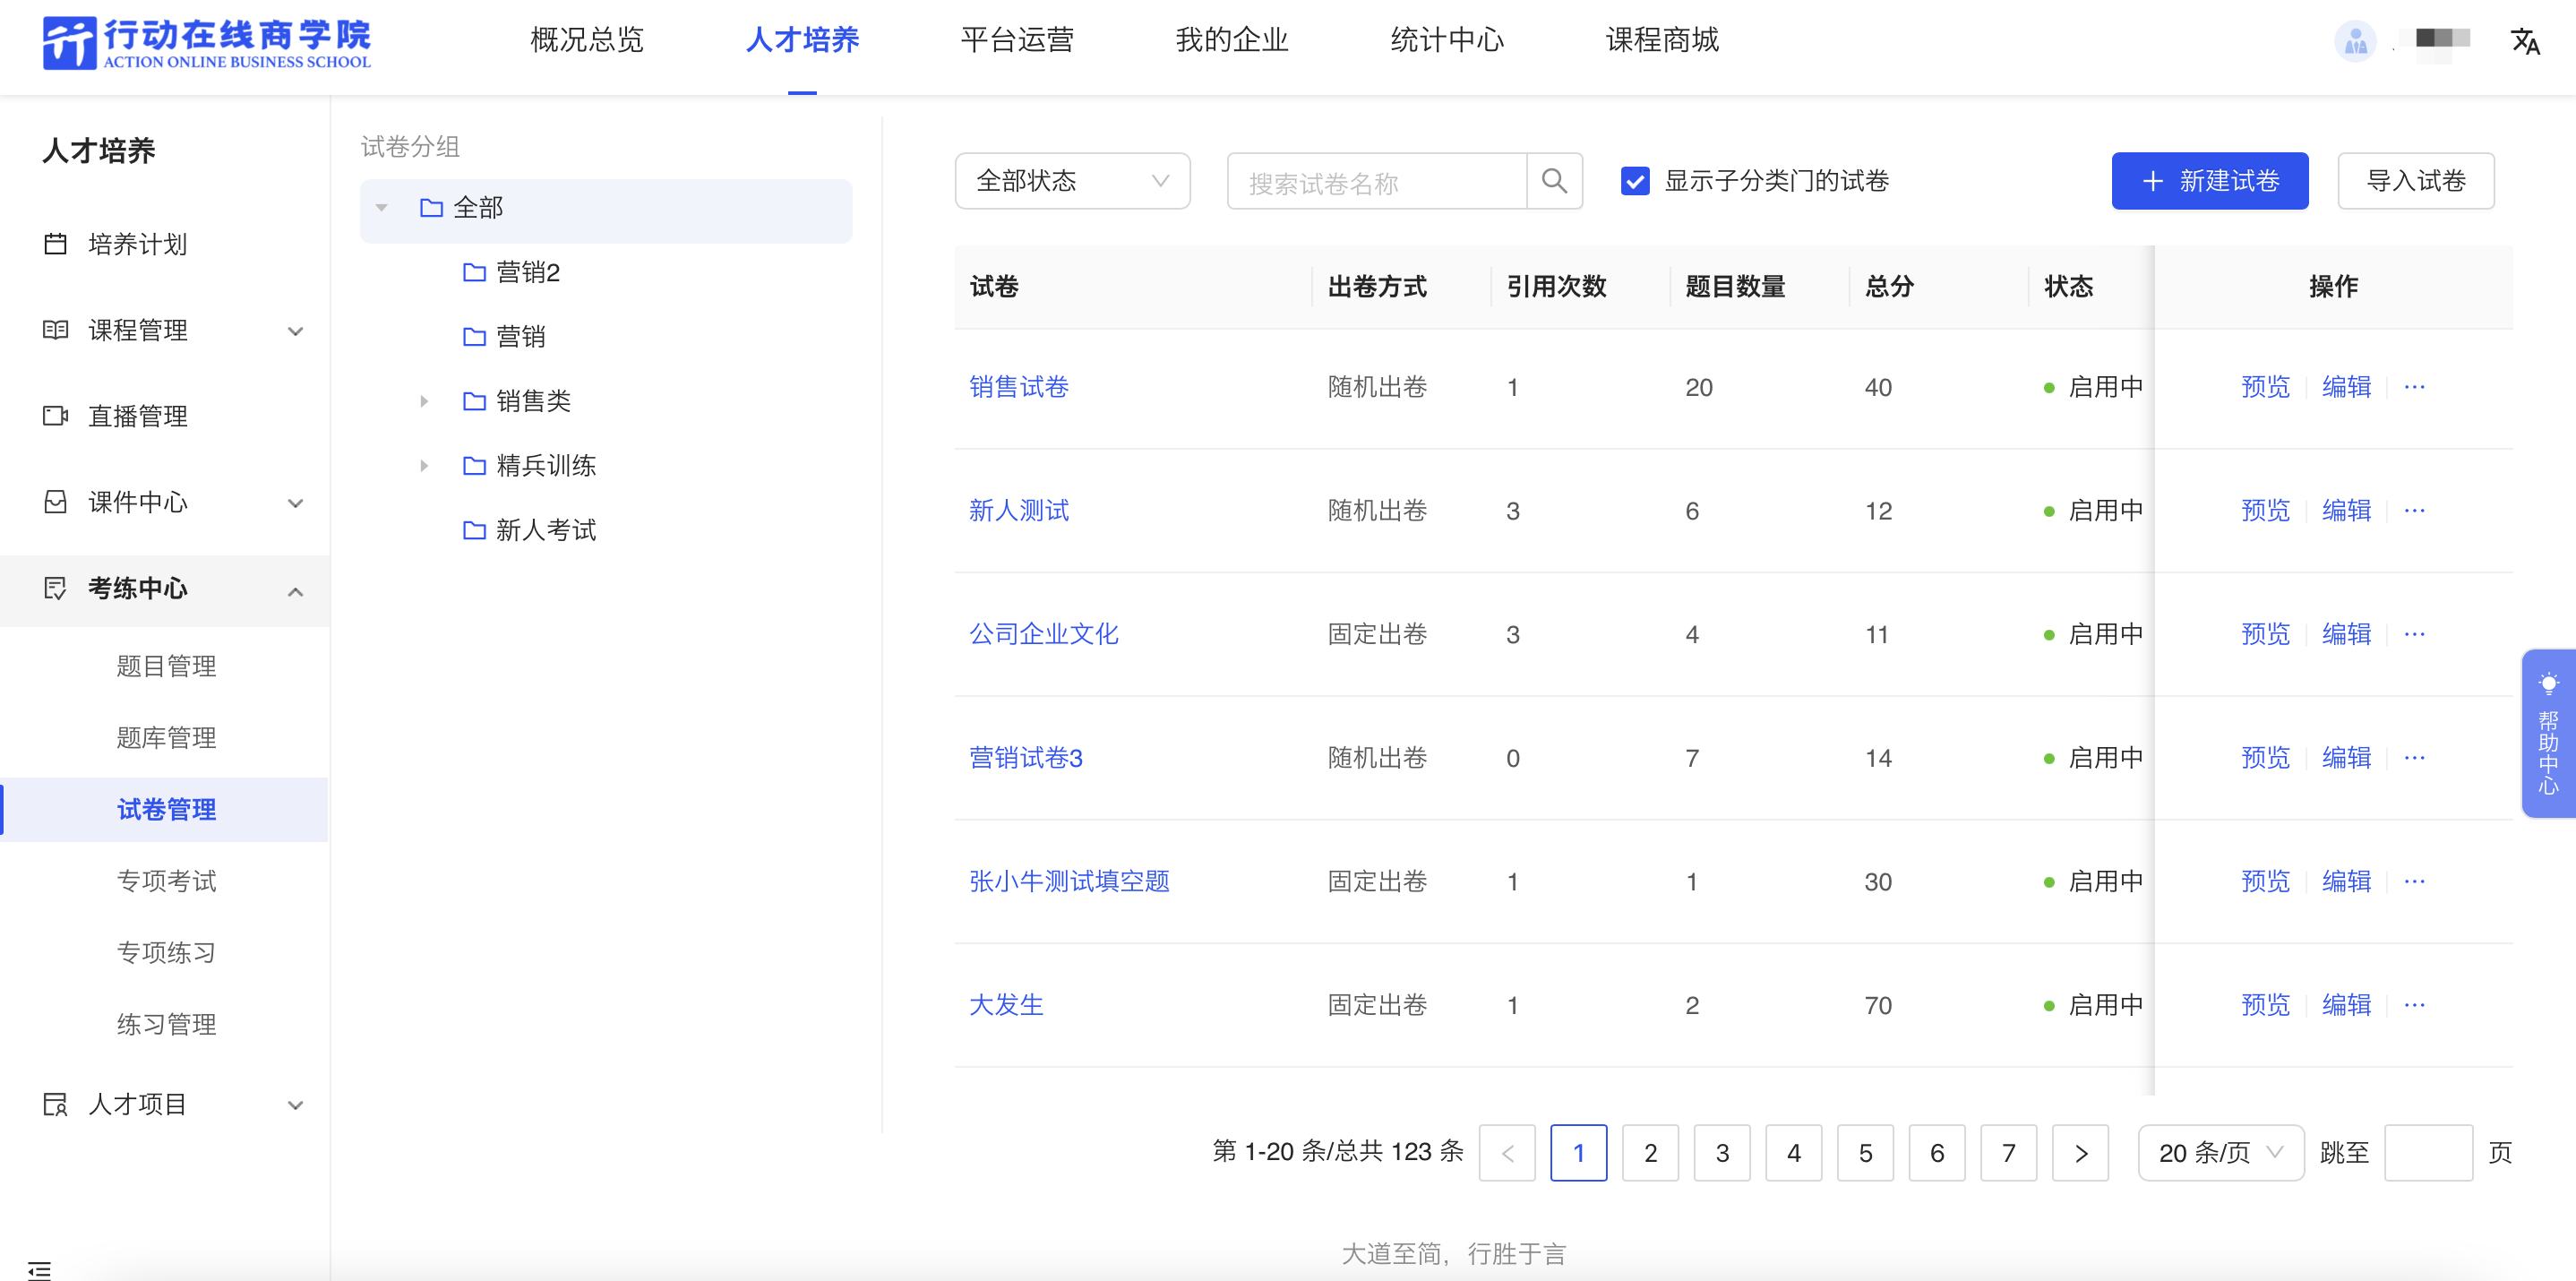Open more actions for 公司企业文化 row

tap(2414, 634)
